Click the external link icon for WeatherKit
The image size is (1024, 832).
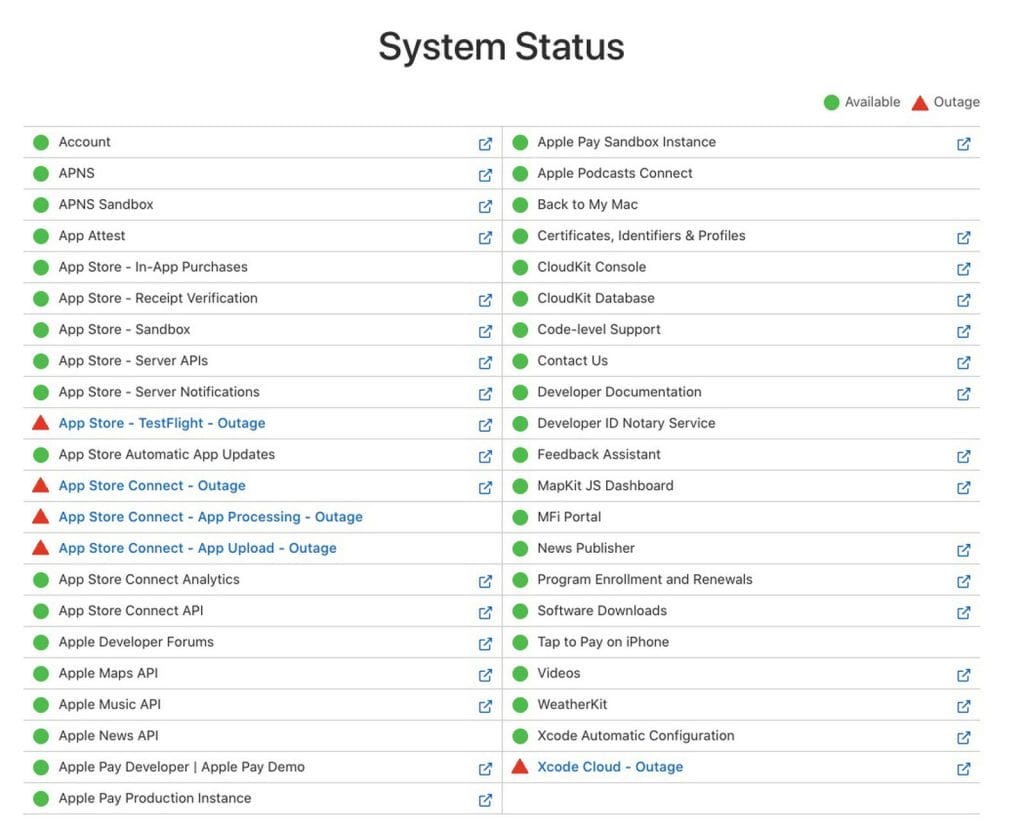pos(964,706)
